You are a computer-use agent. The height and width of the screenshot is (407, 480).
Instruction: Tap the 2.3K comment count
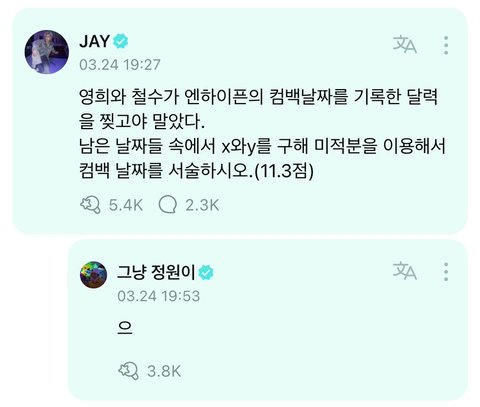[202, 205]
